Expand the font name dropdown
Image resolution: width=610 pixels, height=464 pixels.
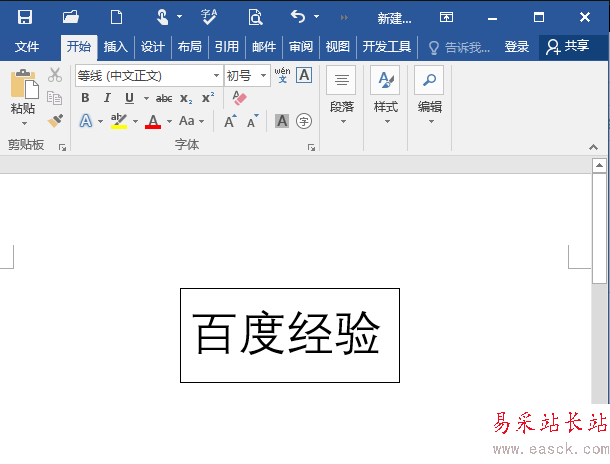(216, 75)
